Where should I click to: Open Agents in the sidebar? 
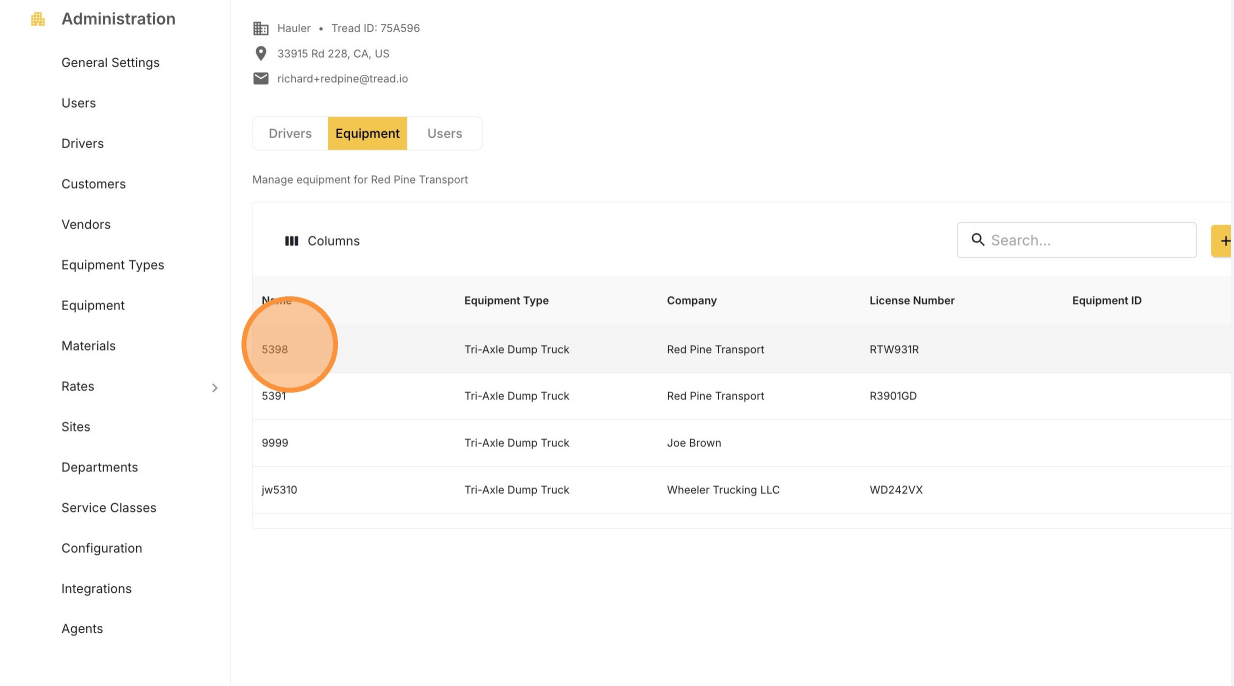82,629
